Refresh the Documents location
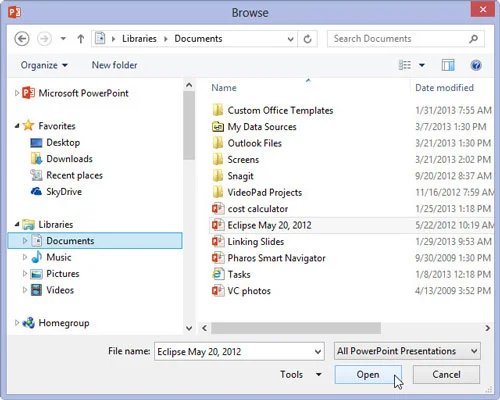This screenshot has width=500, height=400. coord(307,39)
